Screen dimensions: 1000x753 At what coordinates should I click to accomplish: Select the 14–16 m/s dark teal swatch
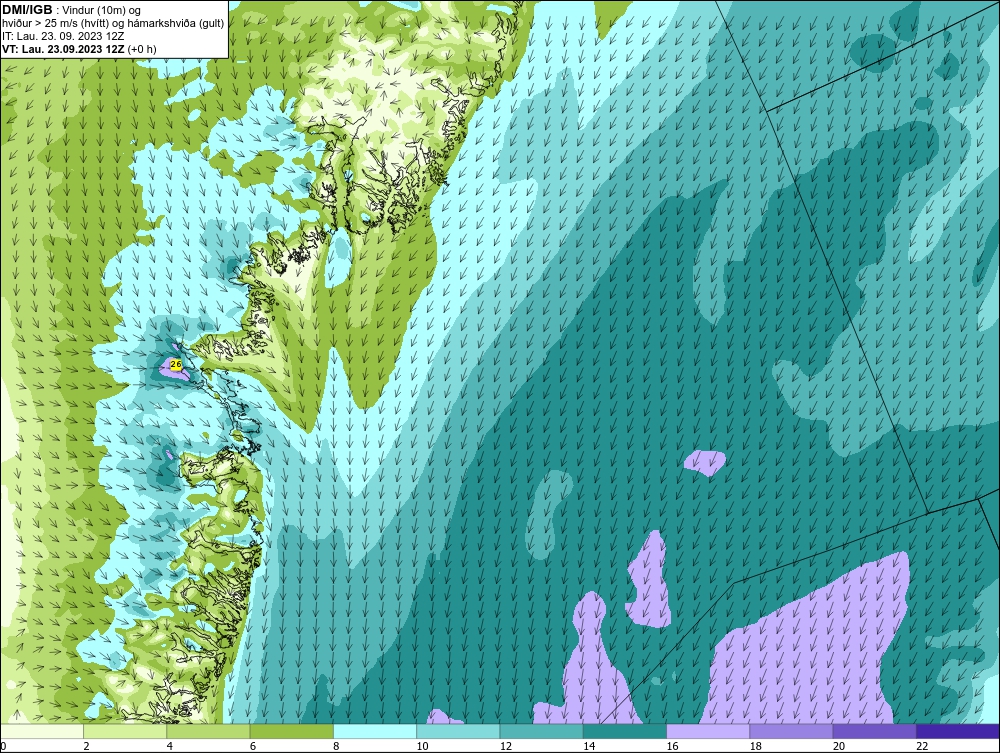point(625,731)
